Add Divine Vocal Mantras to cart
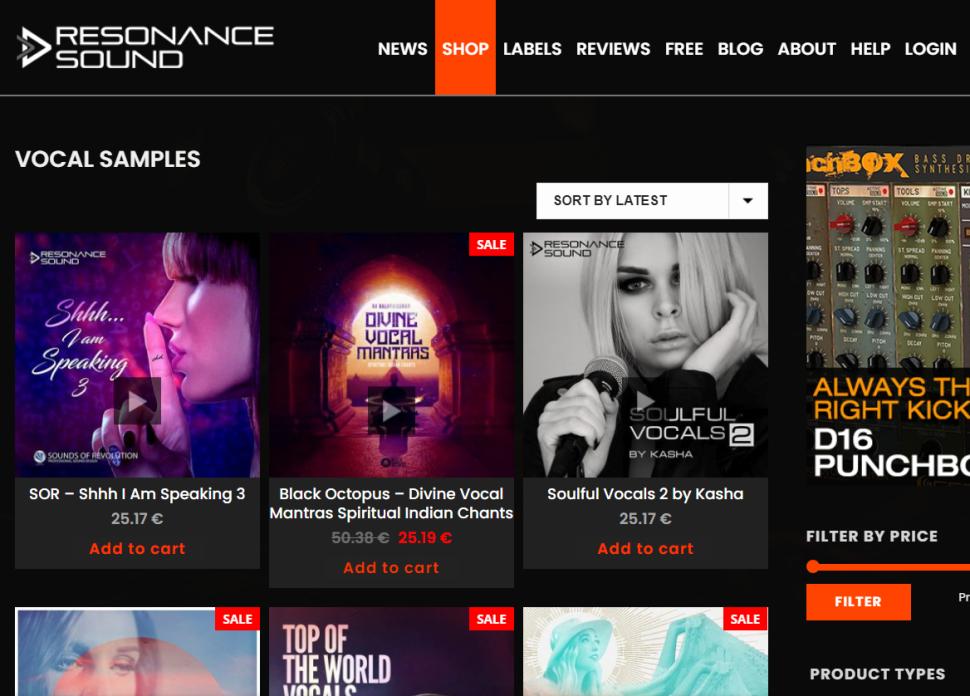This screenshot has height=696, width=970. (392, 568)
